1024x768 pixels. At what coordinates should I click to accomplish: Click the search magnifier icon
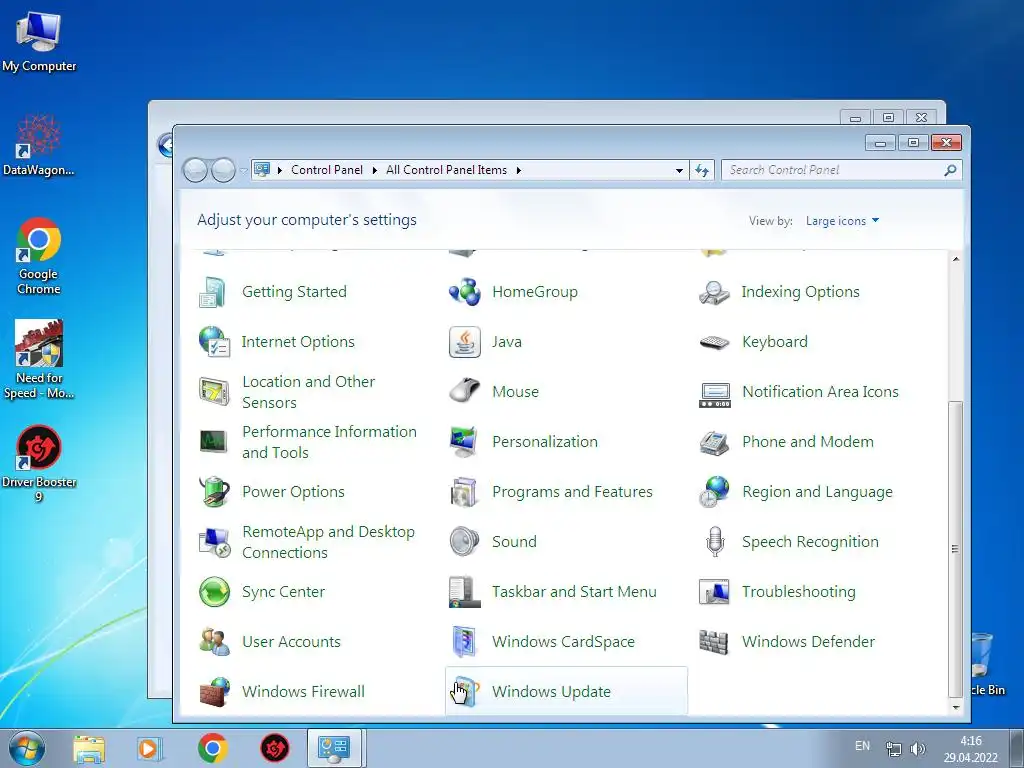point(950,170)
